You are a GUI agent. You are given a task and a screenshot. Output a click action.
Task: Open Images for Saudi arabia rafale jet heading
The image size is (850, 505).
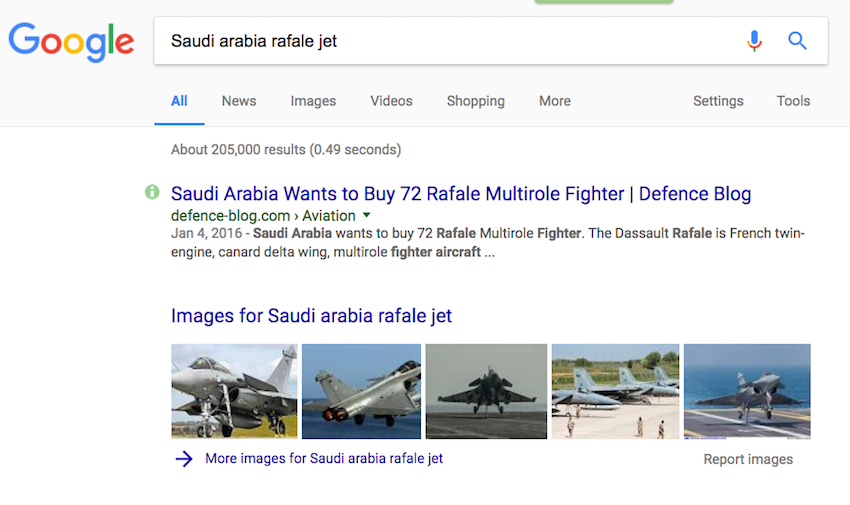311,316
